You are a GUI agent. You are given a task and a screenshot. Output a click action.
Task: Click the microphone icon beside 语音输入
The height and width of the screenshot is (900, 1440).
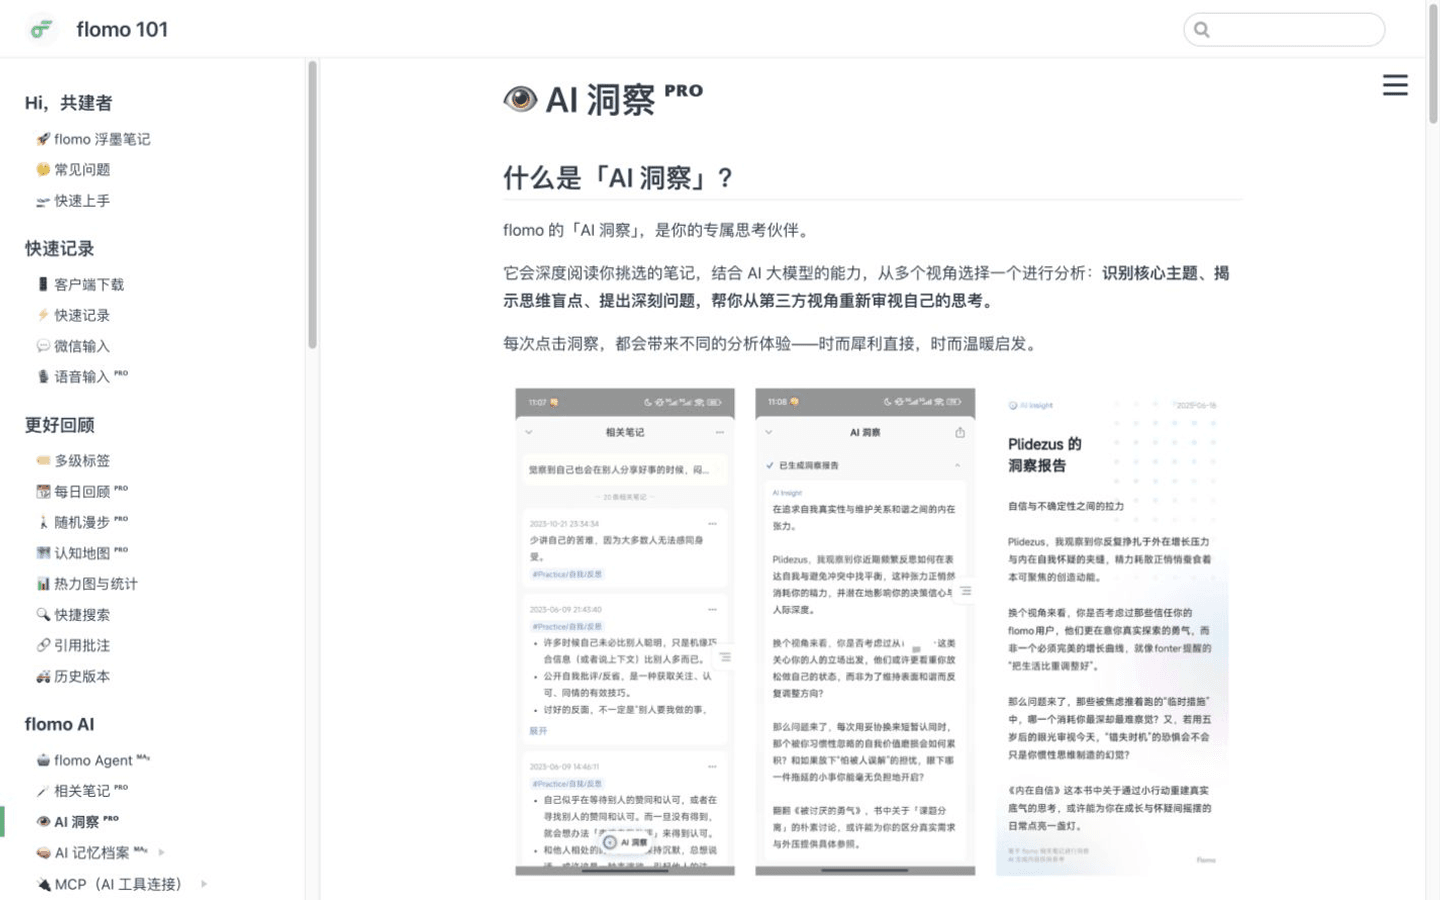43,377
